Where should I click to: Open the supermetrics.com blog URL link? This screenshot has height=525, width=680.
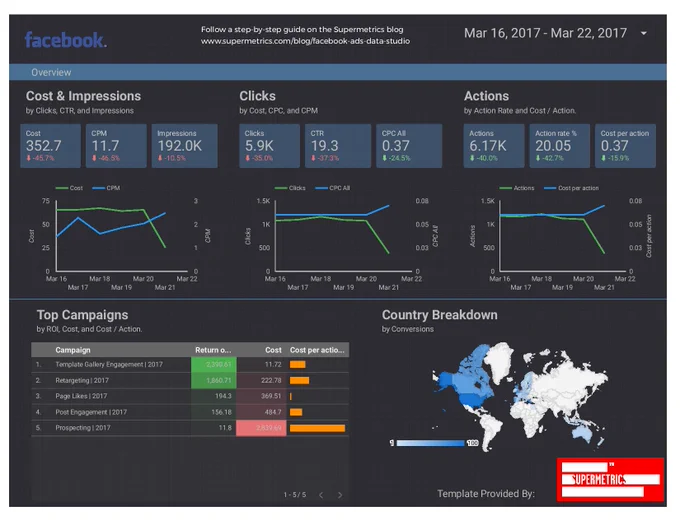[x=305, y=41]
